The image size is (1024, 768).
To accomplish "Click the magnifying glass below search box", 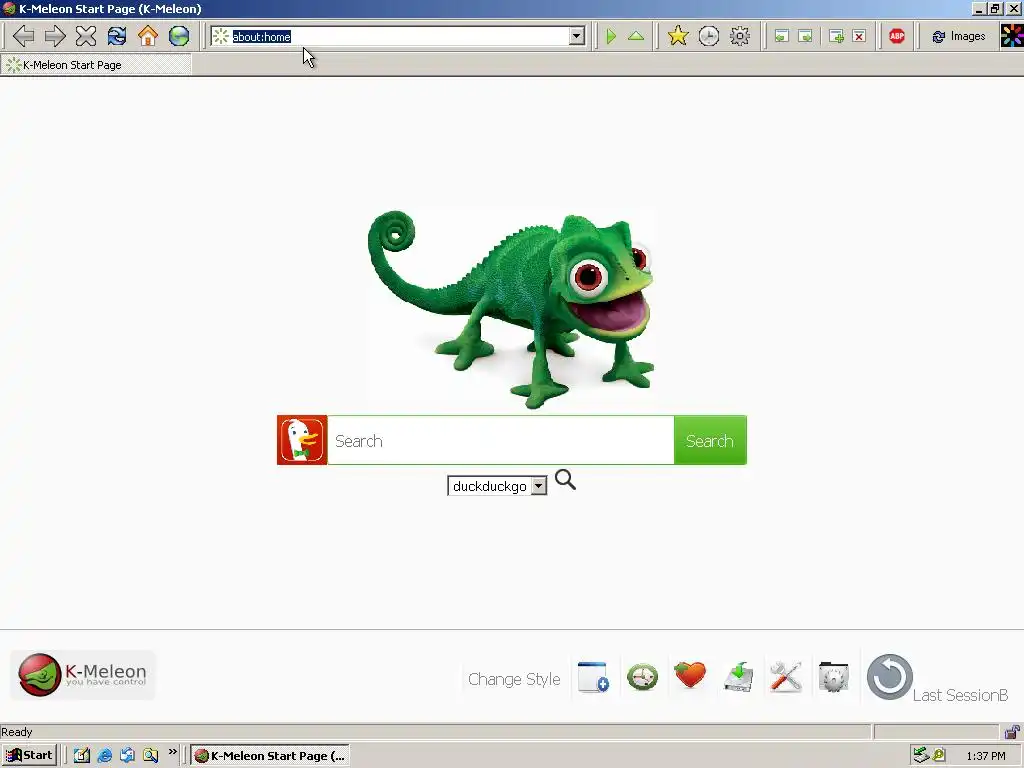I will 565,480.
